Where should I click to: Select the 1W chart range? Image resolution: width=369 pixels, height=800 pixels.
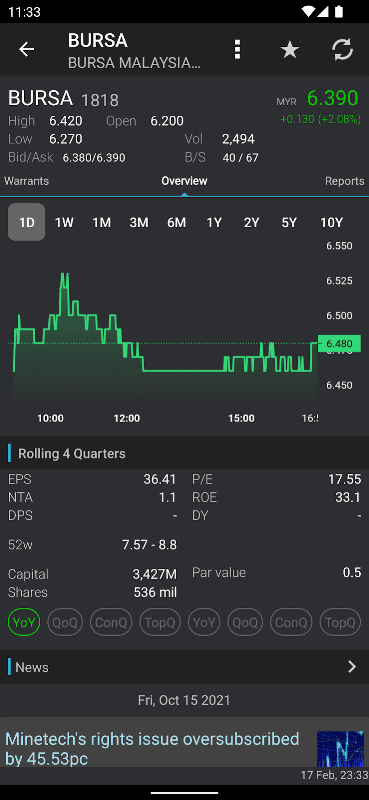[x=64, y=222]
